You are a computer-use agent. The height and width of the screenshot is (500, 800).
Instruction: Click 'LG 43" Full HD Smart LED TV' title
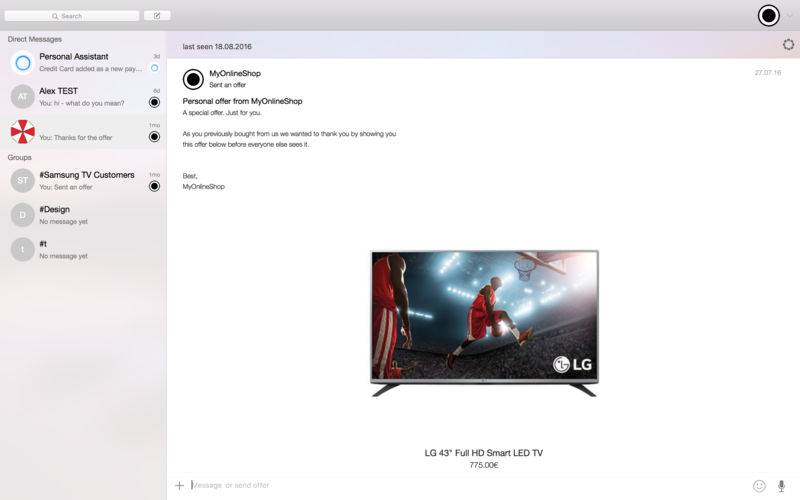[x=484, y=453]
